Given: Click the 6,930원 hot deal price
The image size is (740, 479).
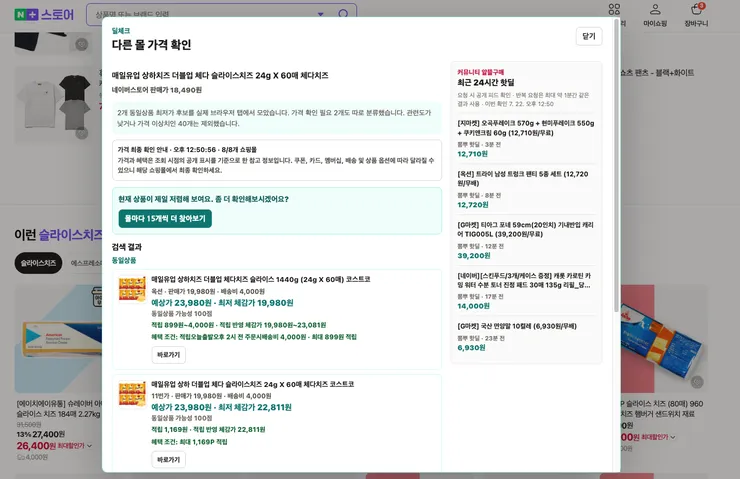Looking at the screenshot, I should point(471,347).
